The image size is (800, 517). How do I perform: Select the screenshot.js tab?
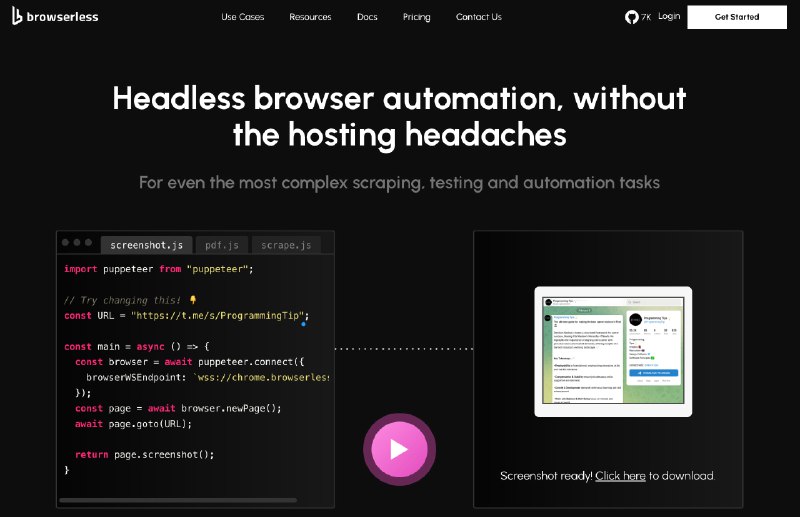tap(146, 245)
